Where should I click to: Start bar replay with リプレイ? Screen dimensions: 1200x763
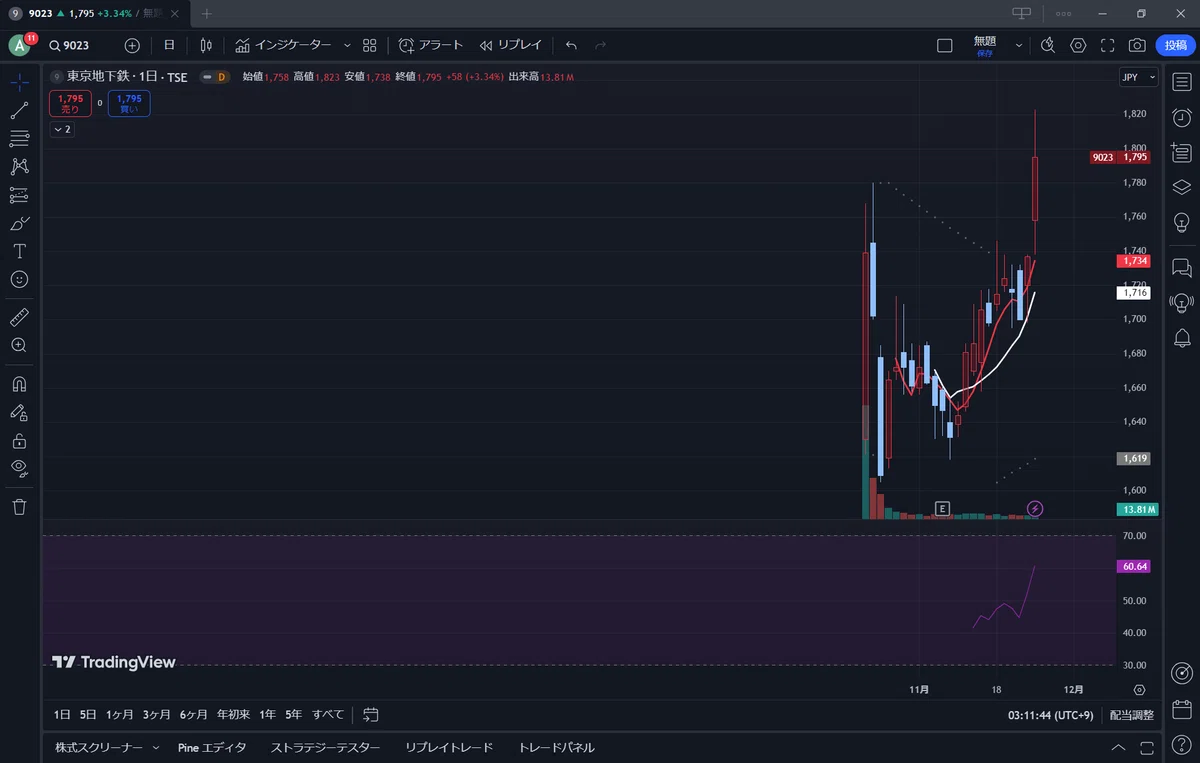click(510, 45)
